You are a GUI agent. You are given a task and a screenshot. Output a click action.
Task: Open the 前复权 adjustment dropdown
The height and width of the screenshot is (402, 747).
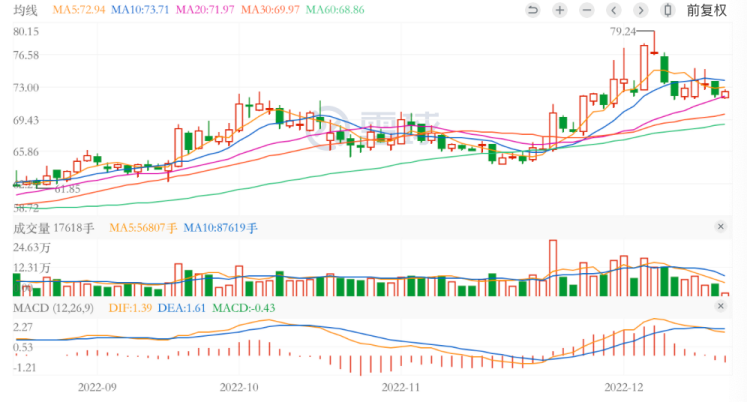click(x=706, y=10)
